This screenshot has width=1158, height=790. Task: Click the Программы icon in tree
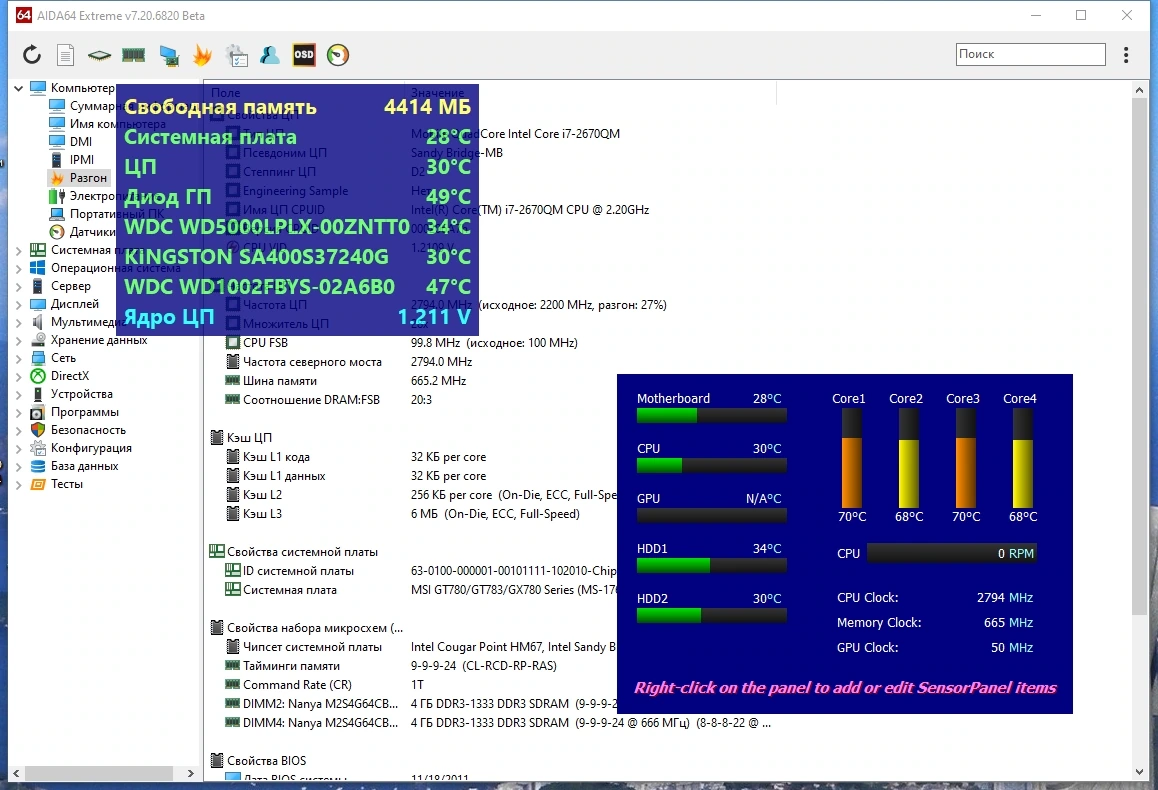pyautogui.click(x=38, y=412)
